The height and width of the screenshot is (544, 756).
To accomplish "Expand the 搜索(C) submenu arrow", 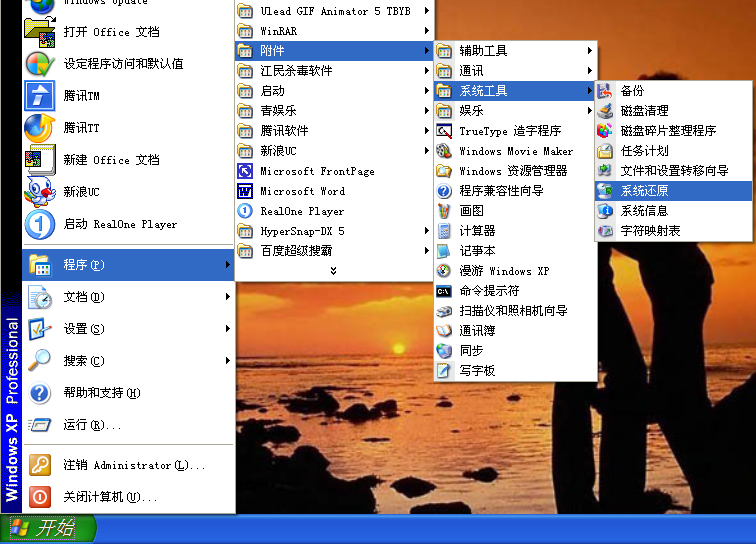I will point(227,361).
